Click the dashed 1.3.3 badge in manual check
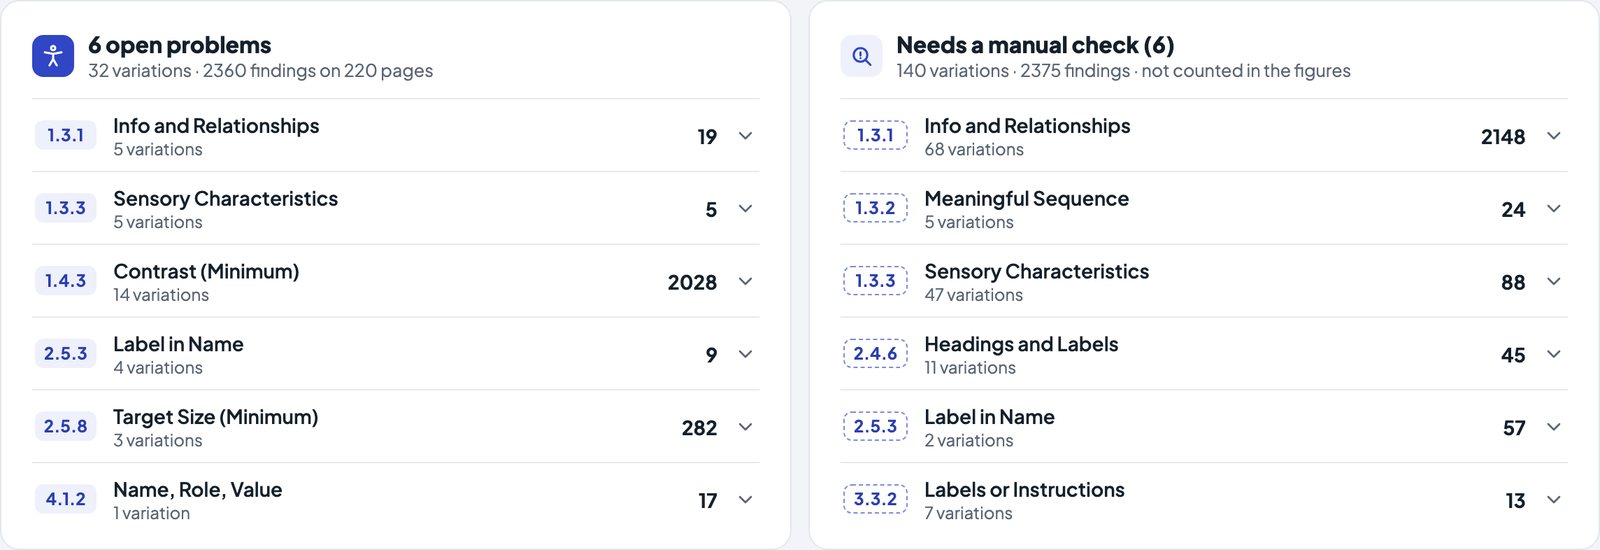Viewport: 1600px width, 550px height. point(875,281)
